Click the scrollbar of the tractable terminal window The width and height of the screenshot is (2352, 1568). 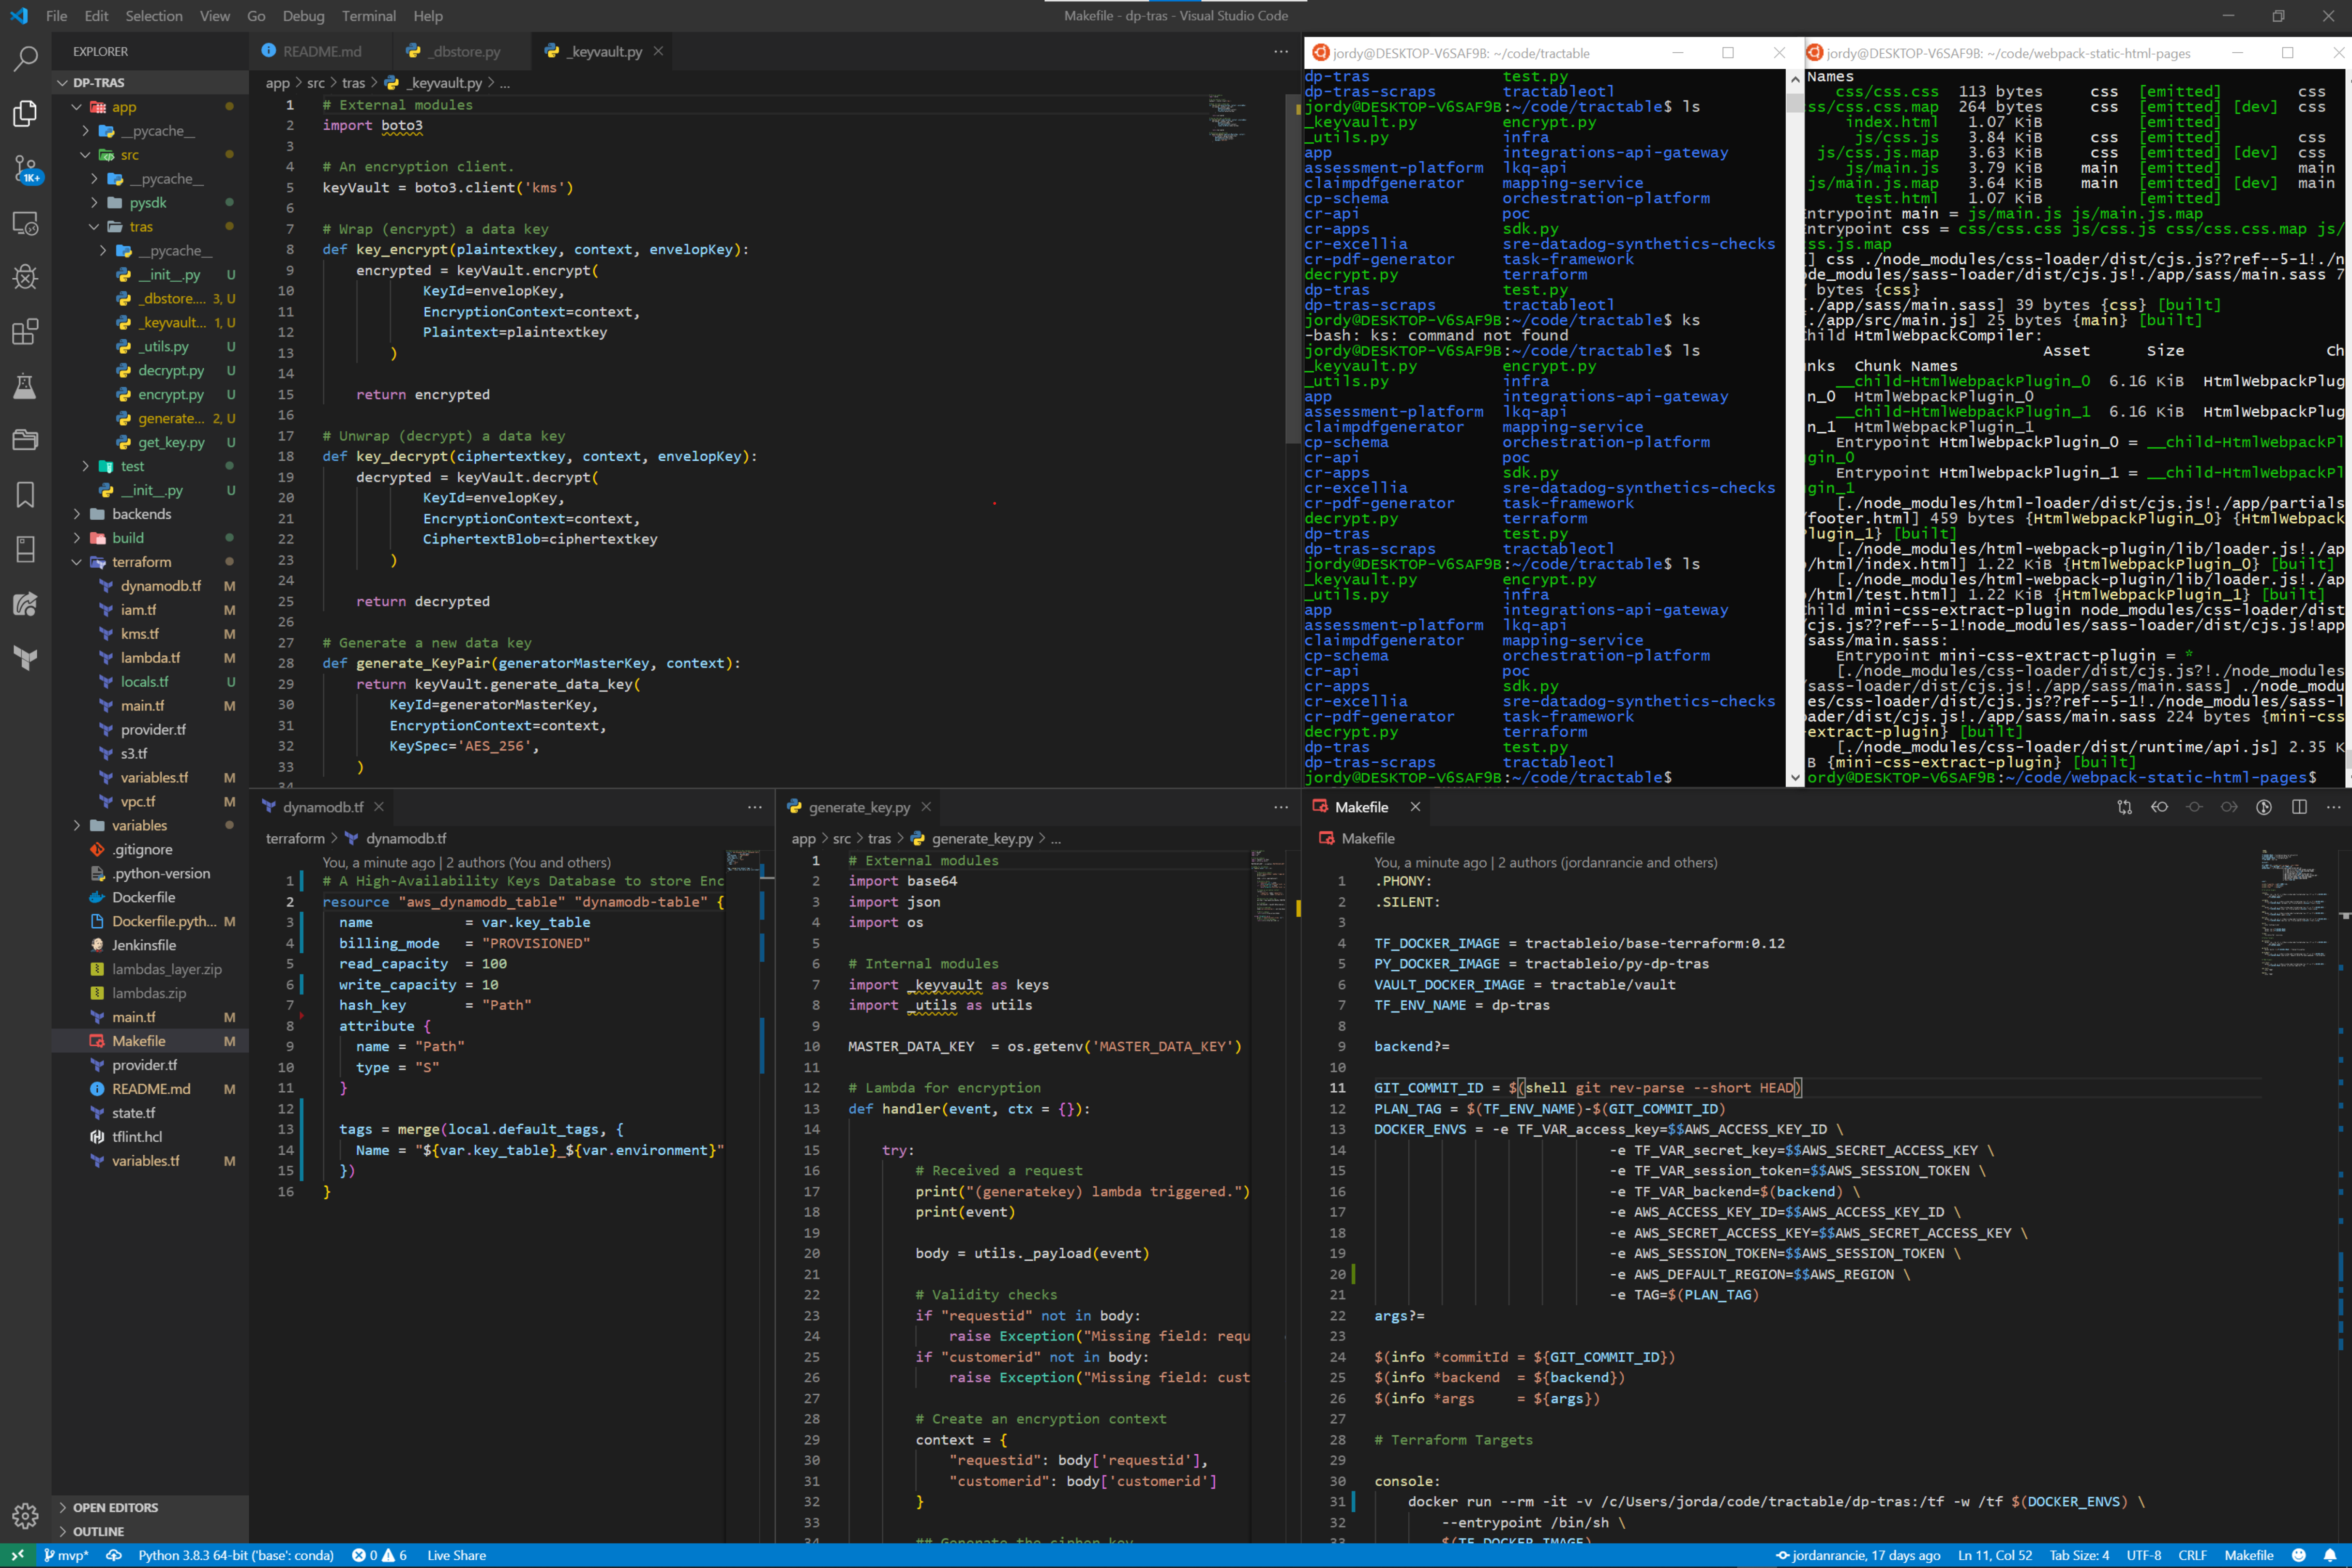click(x=1795, y=427)
